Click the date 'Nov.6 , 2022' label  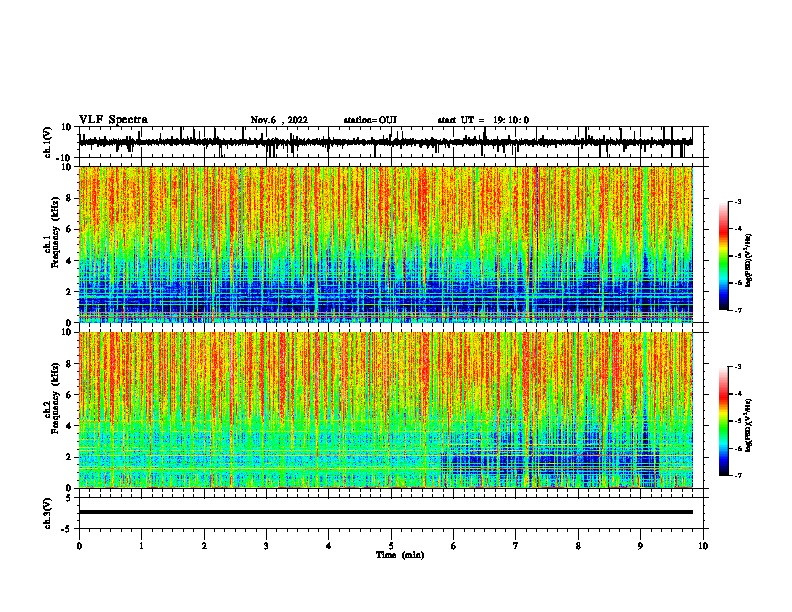pos(279,120)
